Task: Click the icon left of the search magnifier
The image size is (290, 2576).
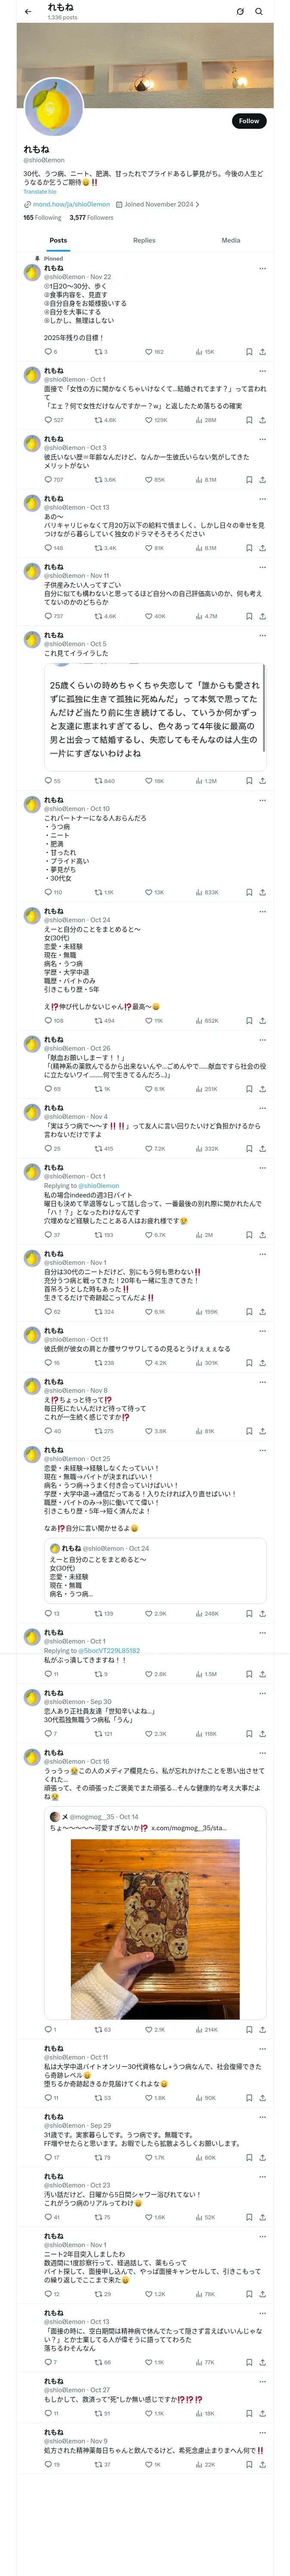Action: [x=240, y=12]
